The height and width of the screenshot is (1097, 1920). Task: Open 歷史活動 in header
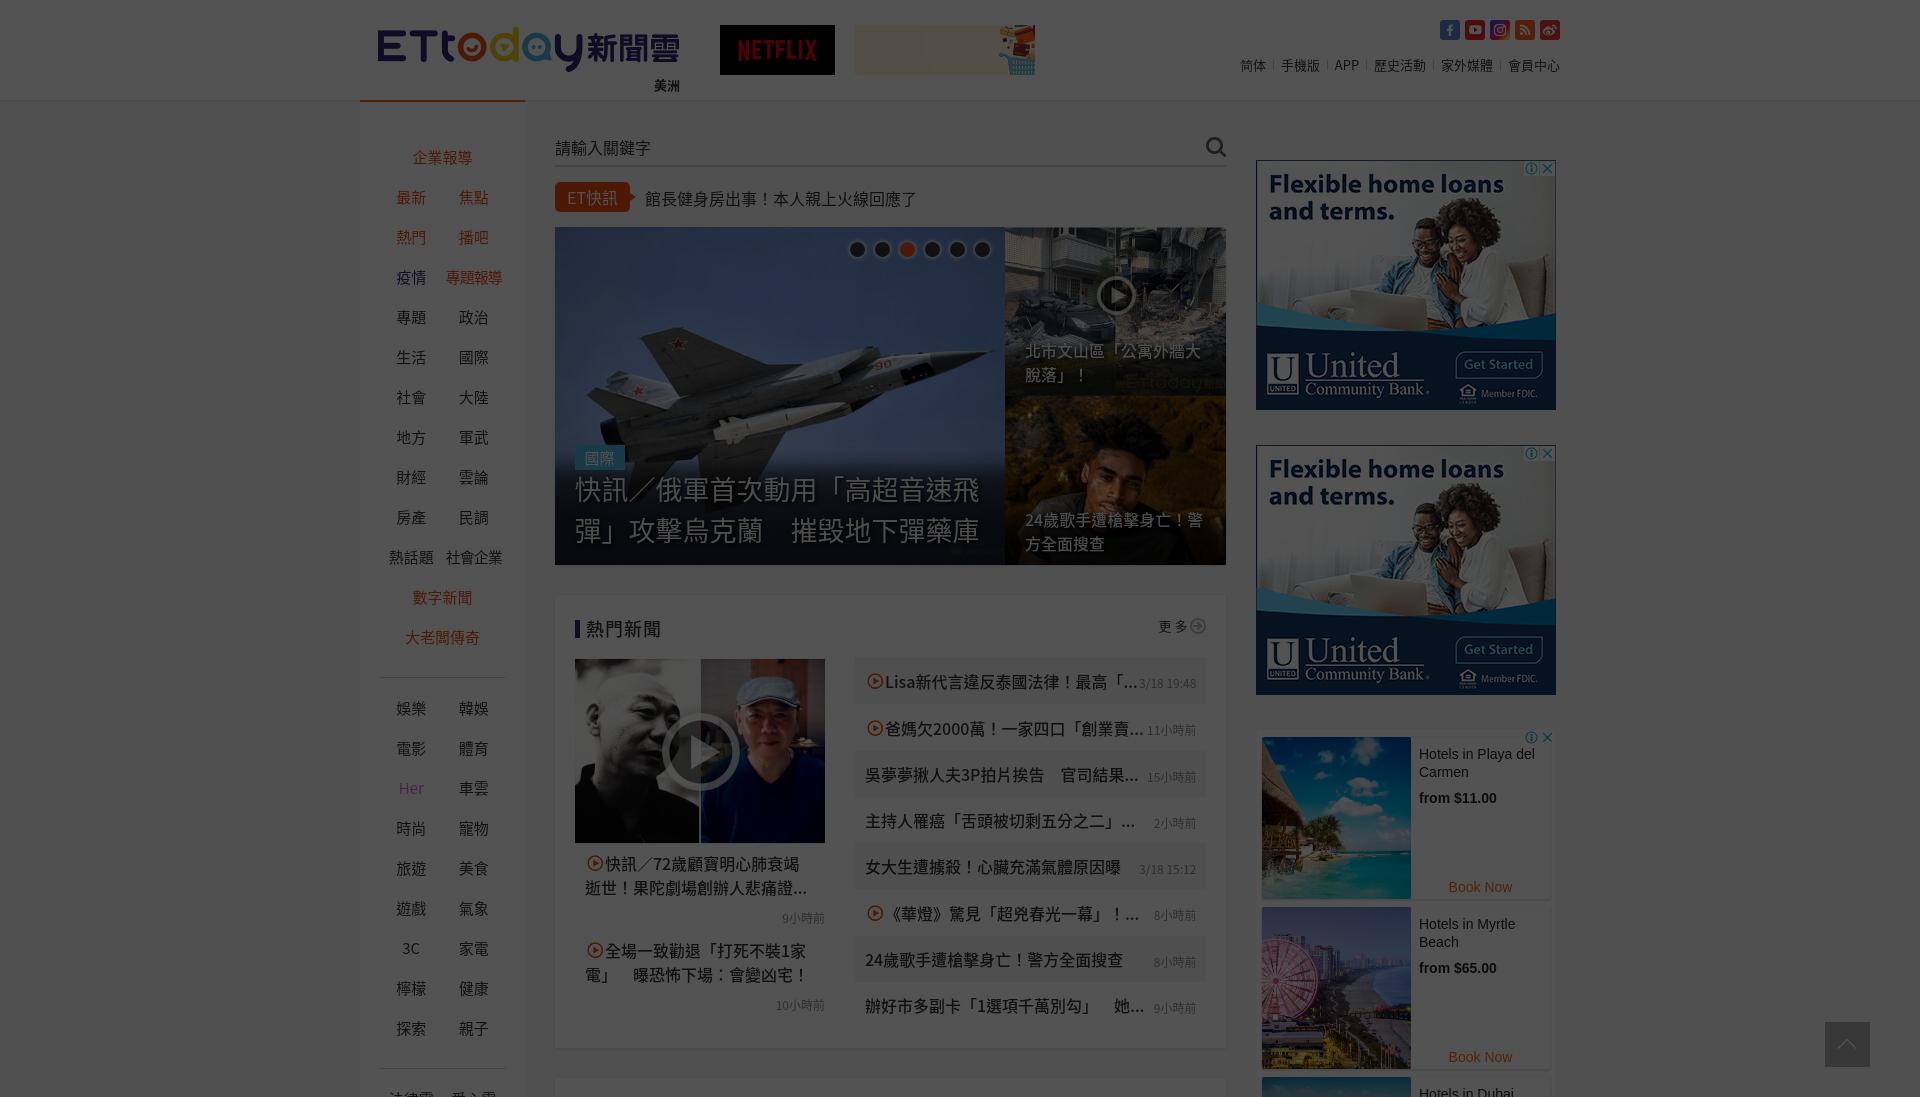1400,65
